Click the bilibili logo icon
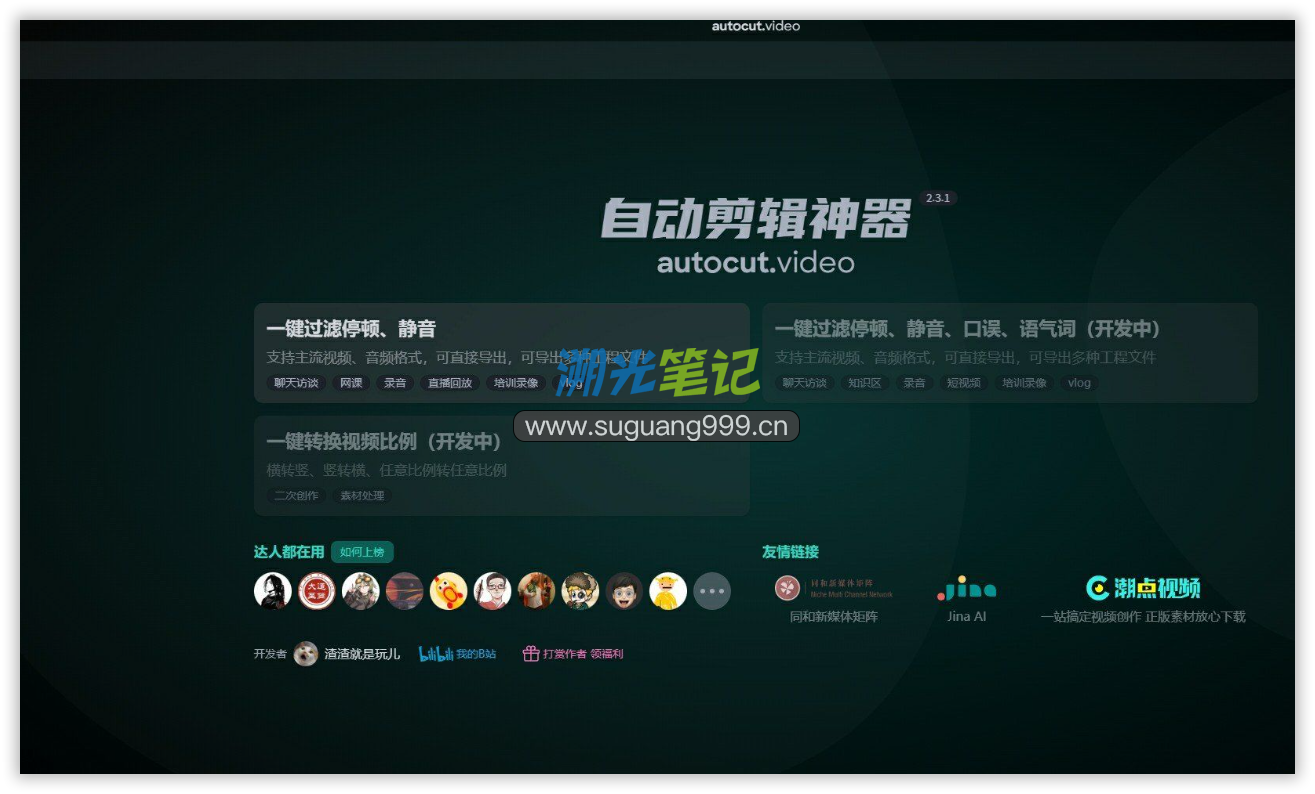The image size is (1315, 794). click(x=436, y=654)
